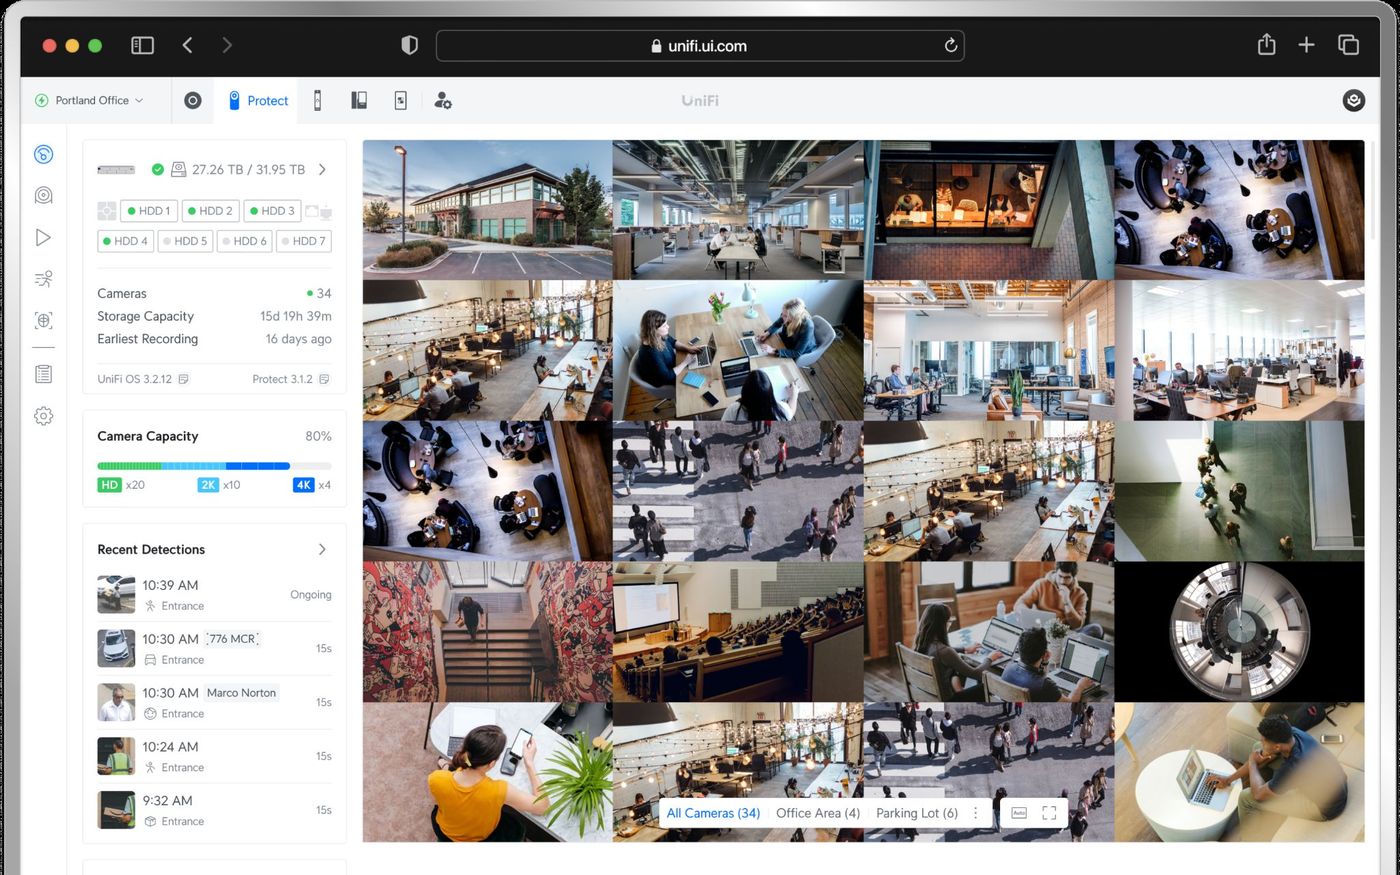This screenshot has width=1400, height=875.
Task: Open the admins and users icon
Action: pos(443,101)
